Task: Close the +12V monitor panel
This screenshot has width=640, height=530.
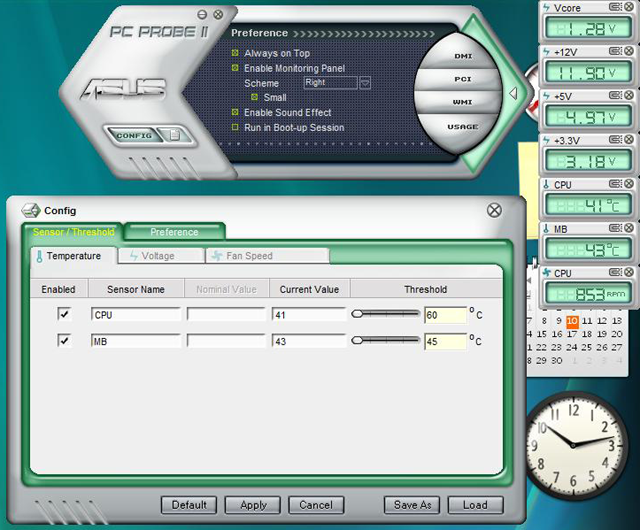Action: coord(629,51)
